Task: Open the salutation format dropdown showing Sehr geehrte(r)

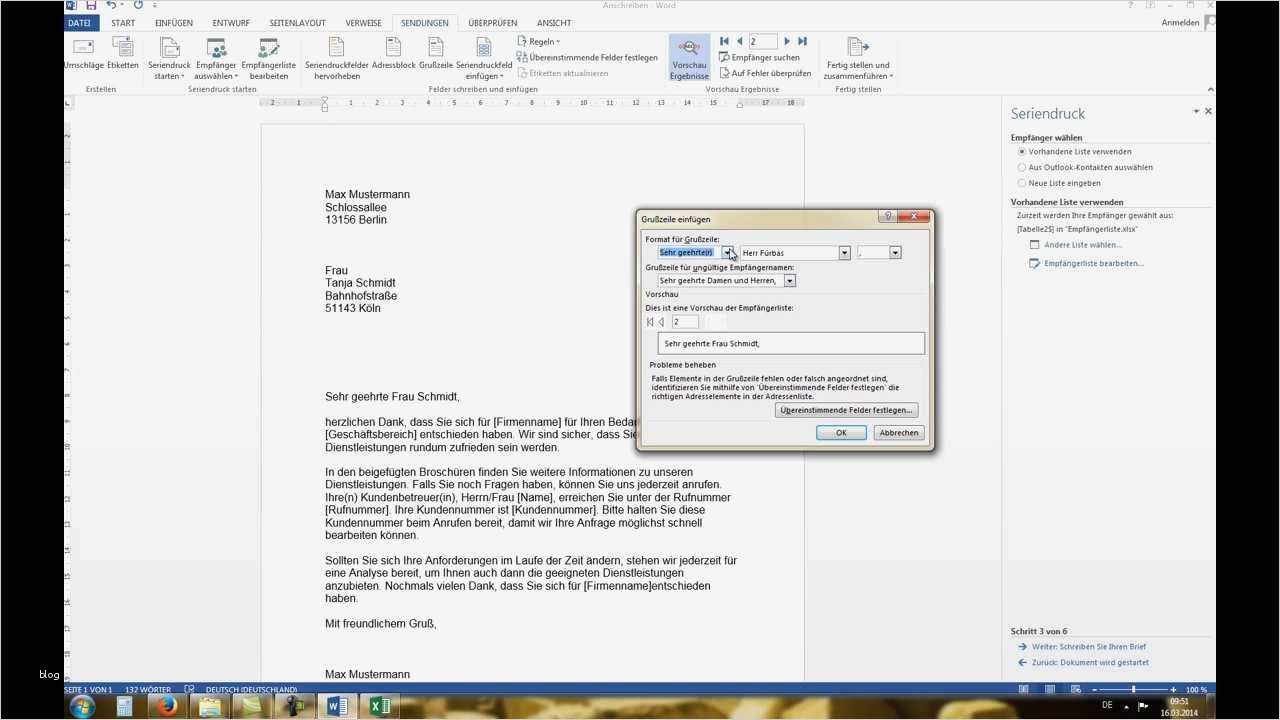Action: [729, 252]
